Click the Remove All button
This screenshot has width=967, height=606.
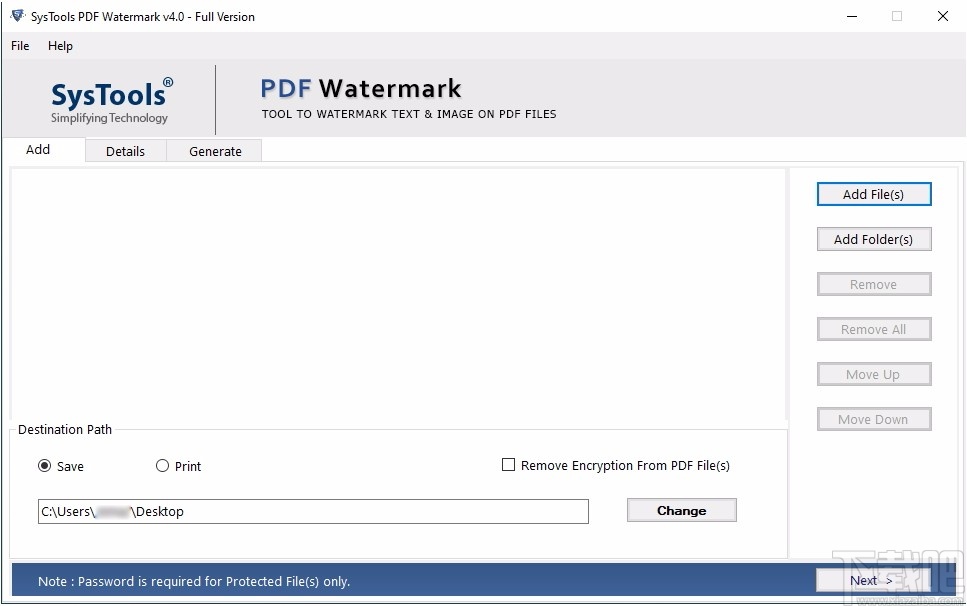tap(873, 329)
